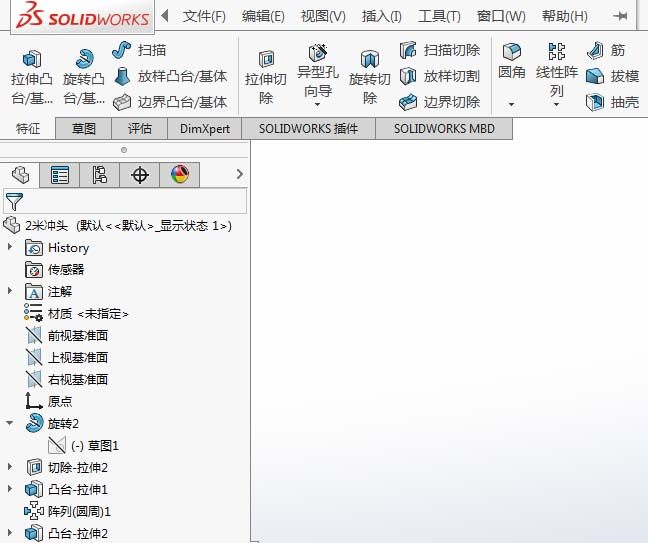Viewport: 648px width, 543px height.
Task: Select the Revolved Boss/Base (旋转凸台/基体) tool
Action: (x=84, y=77)
